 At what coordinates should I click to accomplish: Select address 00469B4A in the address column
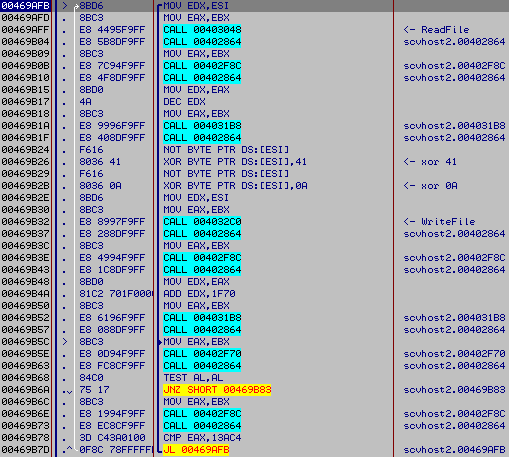point(25,294)
